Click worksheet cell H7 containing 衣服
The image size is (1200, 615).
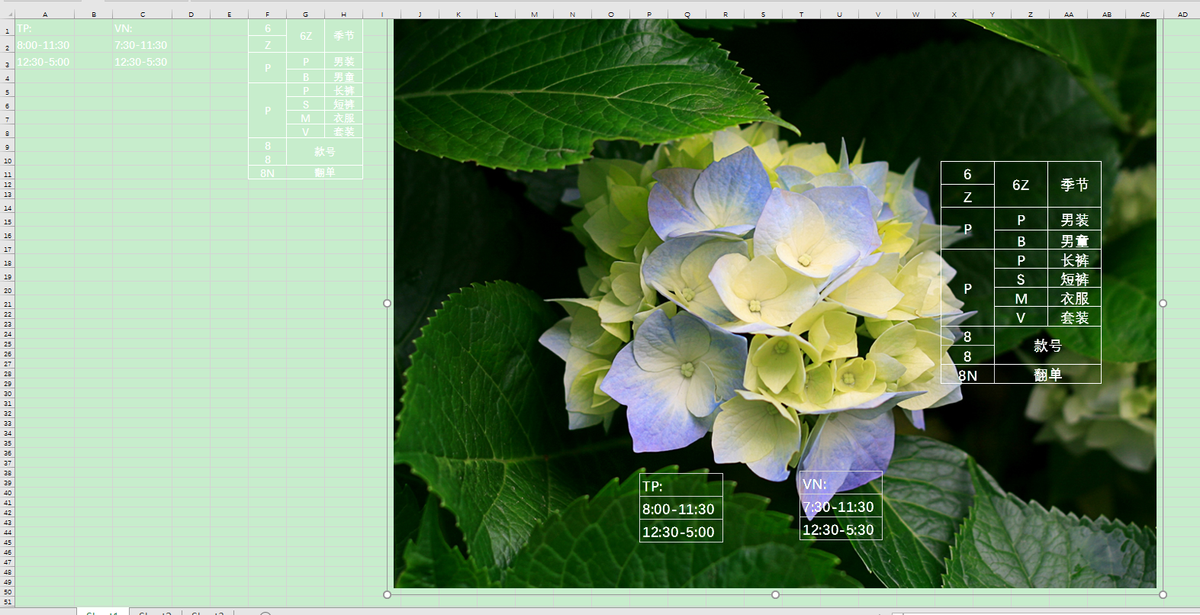point(343,118)
